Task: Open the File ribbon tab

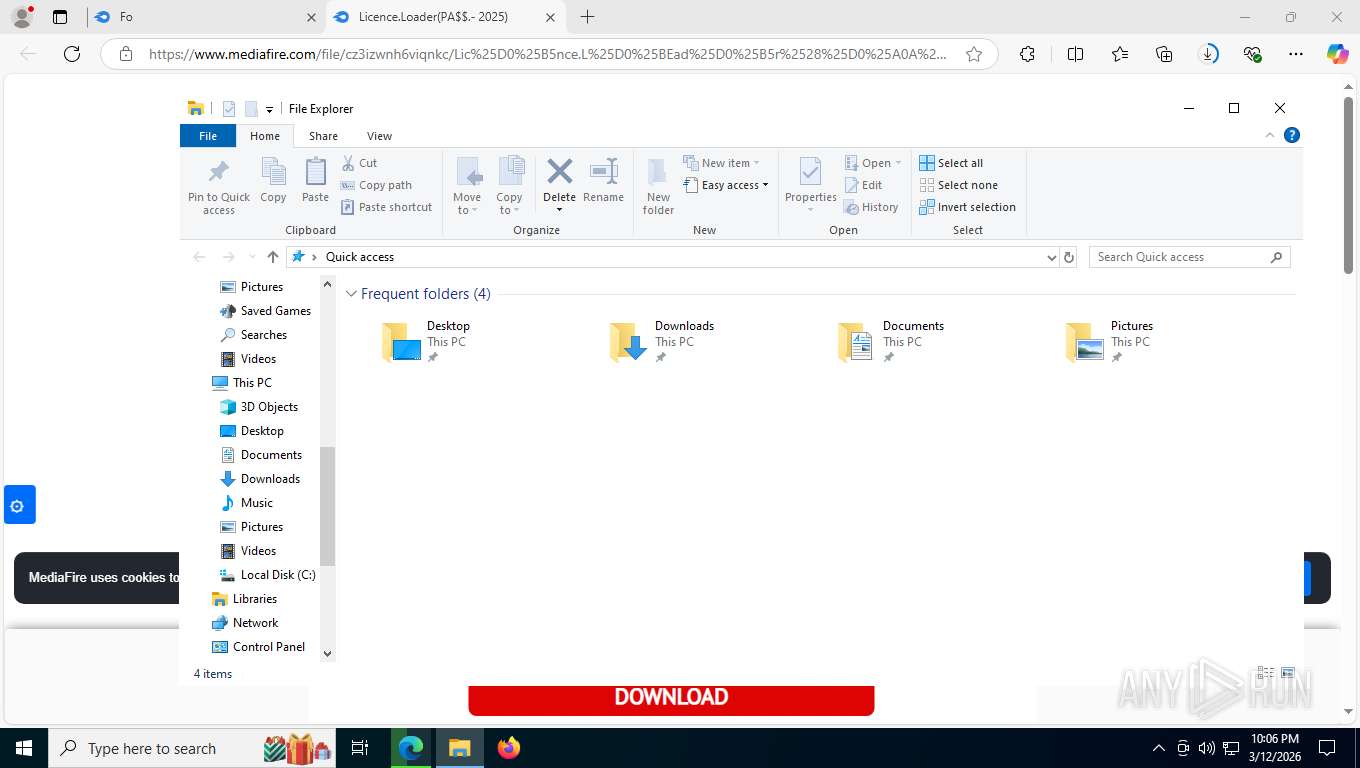Action: [208, 136]
